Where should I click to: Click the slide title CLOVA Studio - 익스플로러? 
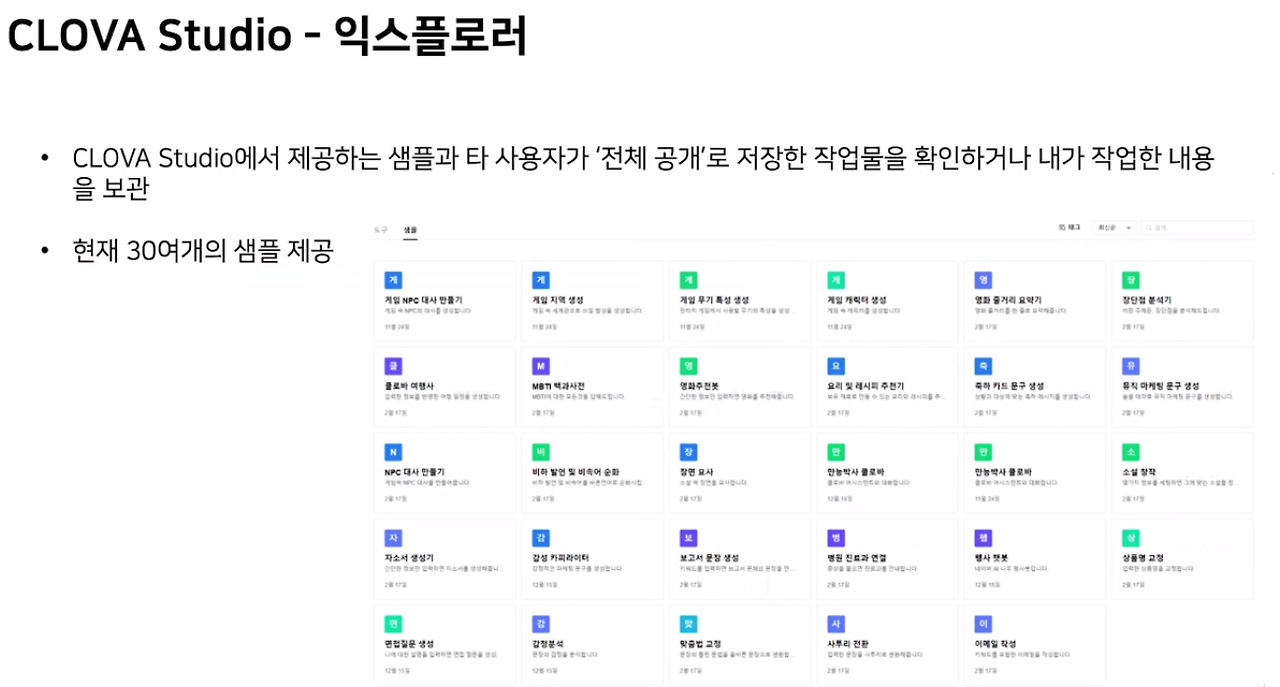click(267, 36)
